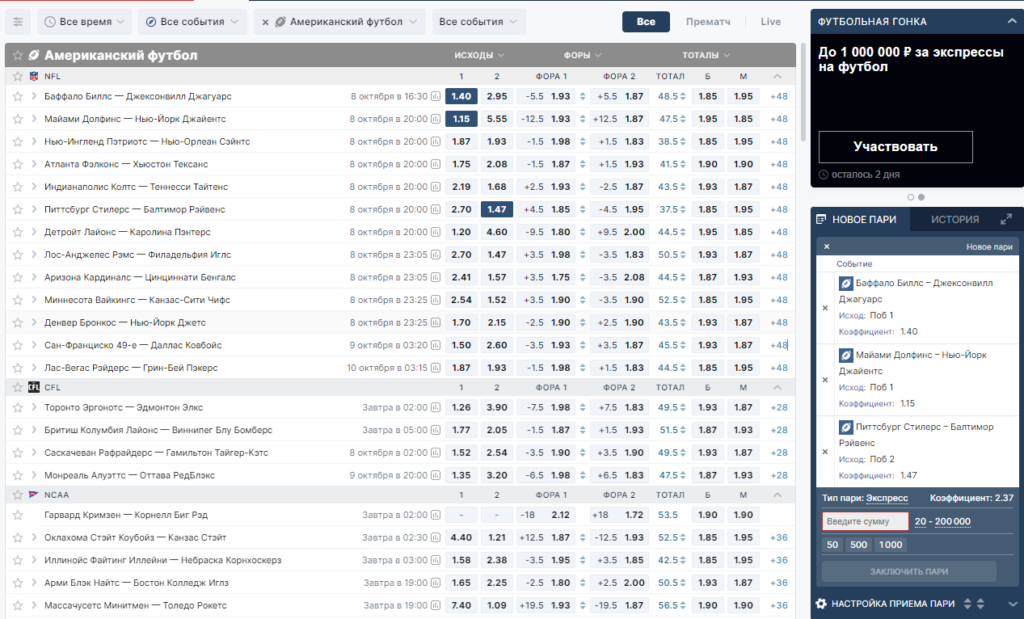The width and height of the screenshot is (1024, 619).
Task: Focus the 'Введите сумму' stake field
Action: point(865,521)
